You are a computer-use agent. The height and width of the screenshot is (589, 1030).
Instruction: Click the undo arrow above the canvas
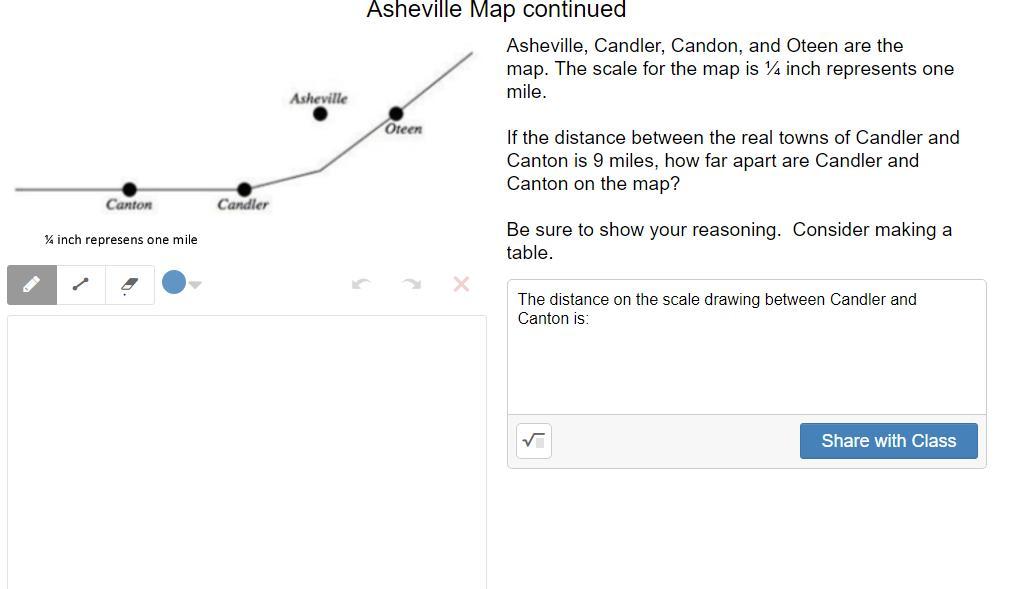pyautogui.click(x=361, y=284)
